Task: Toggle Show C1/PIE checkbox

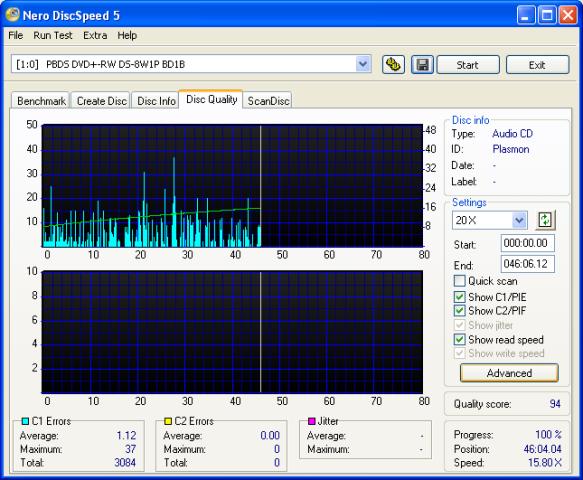Action: click(x=460, y=297)
